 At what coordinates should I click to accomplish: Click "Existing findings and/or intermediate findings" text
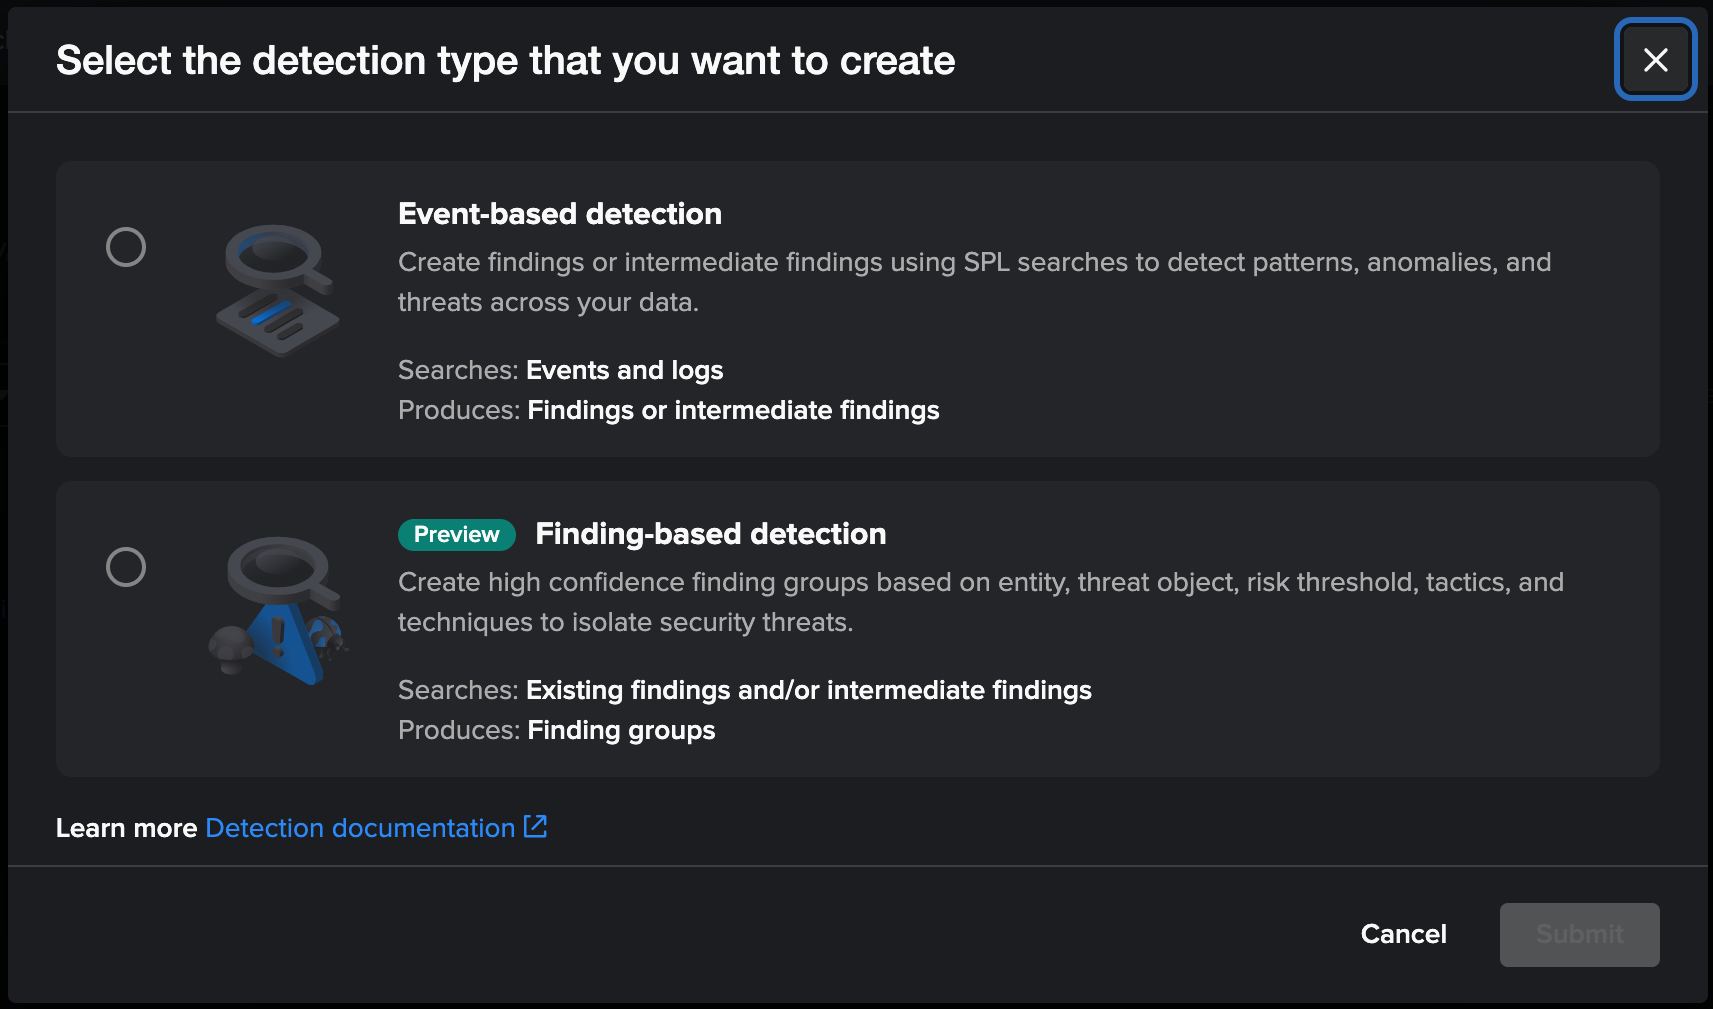point(808,690)
